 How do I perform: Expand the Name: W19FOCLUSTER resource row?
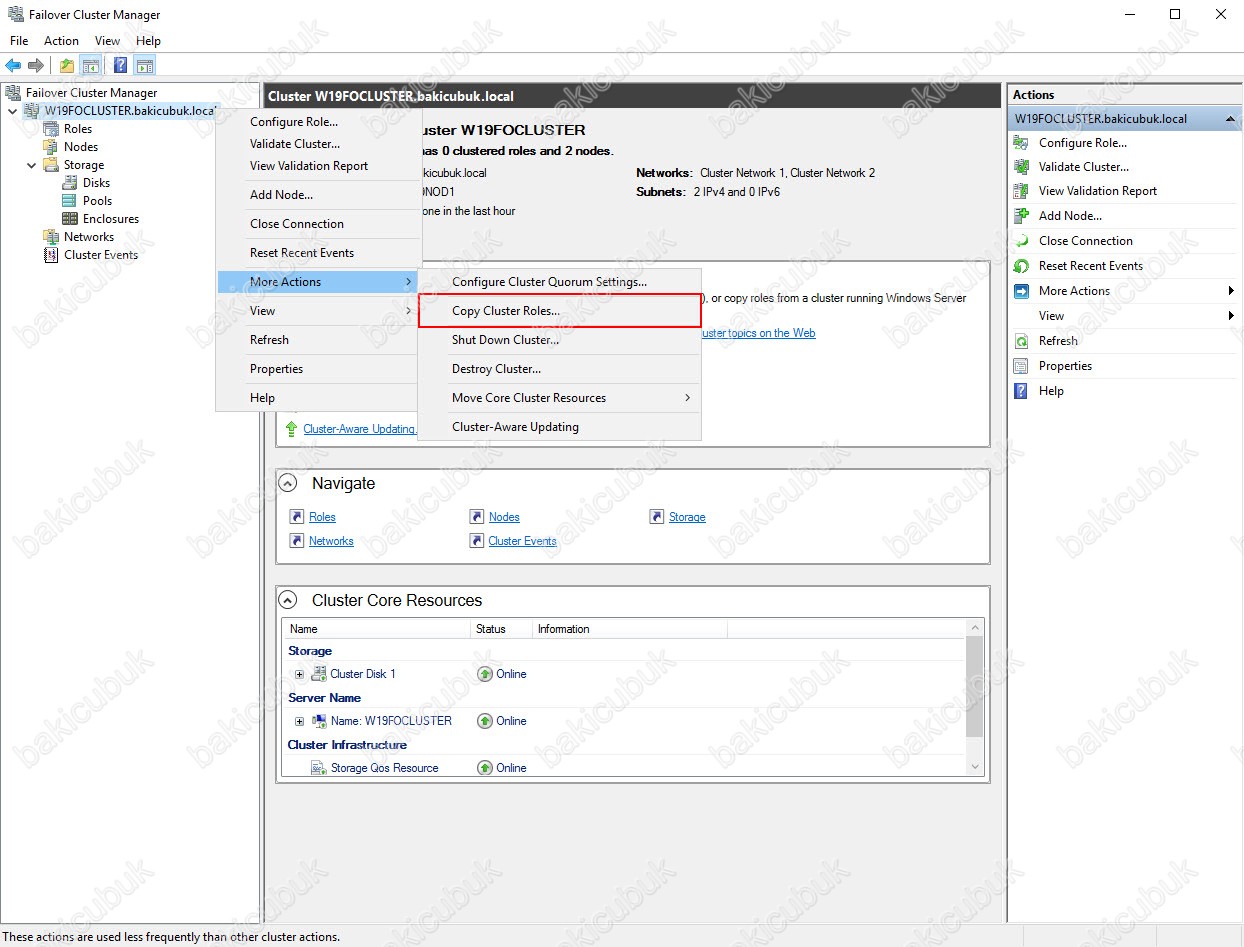pos(299,721)
